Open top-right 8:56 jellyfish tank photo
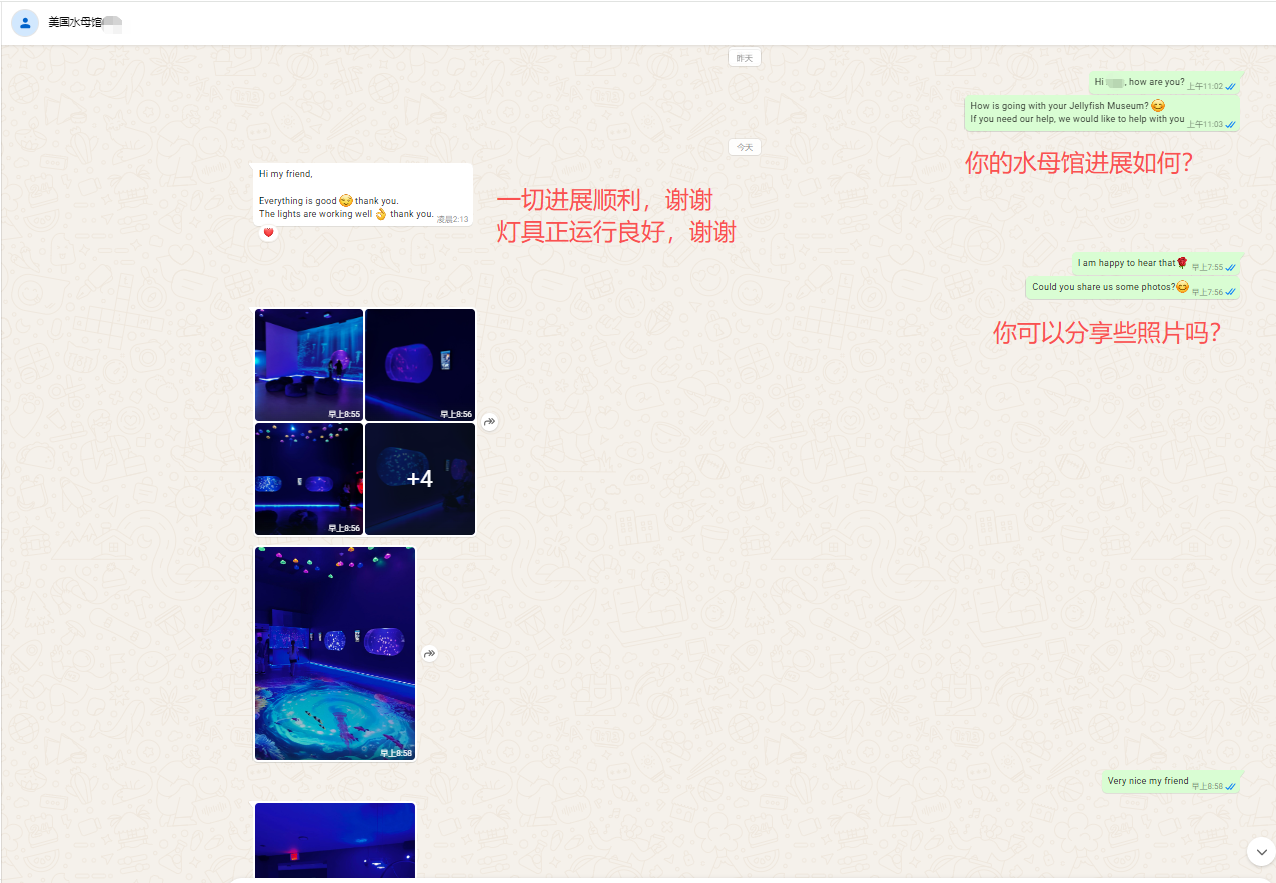1276x883 pixels. (420, 365)
